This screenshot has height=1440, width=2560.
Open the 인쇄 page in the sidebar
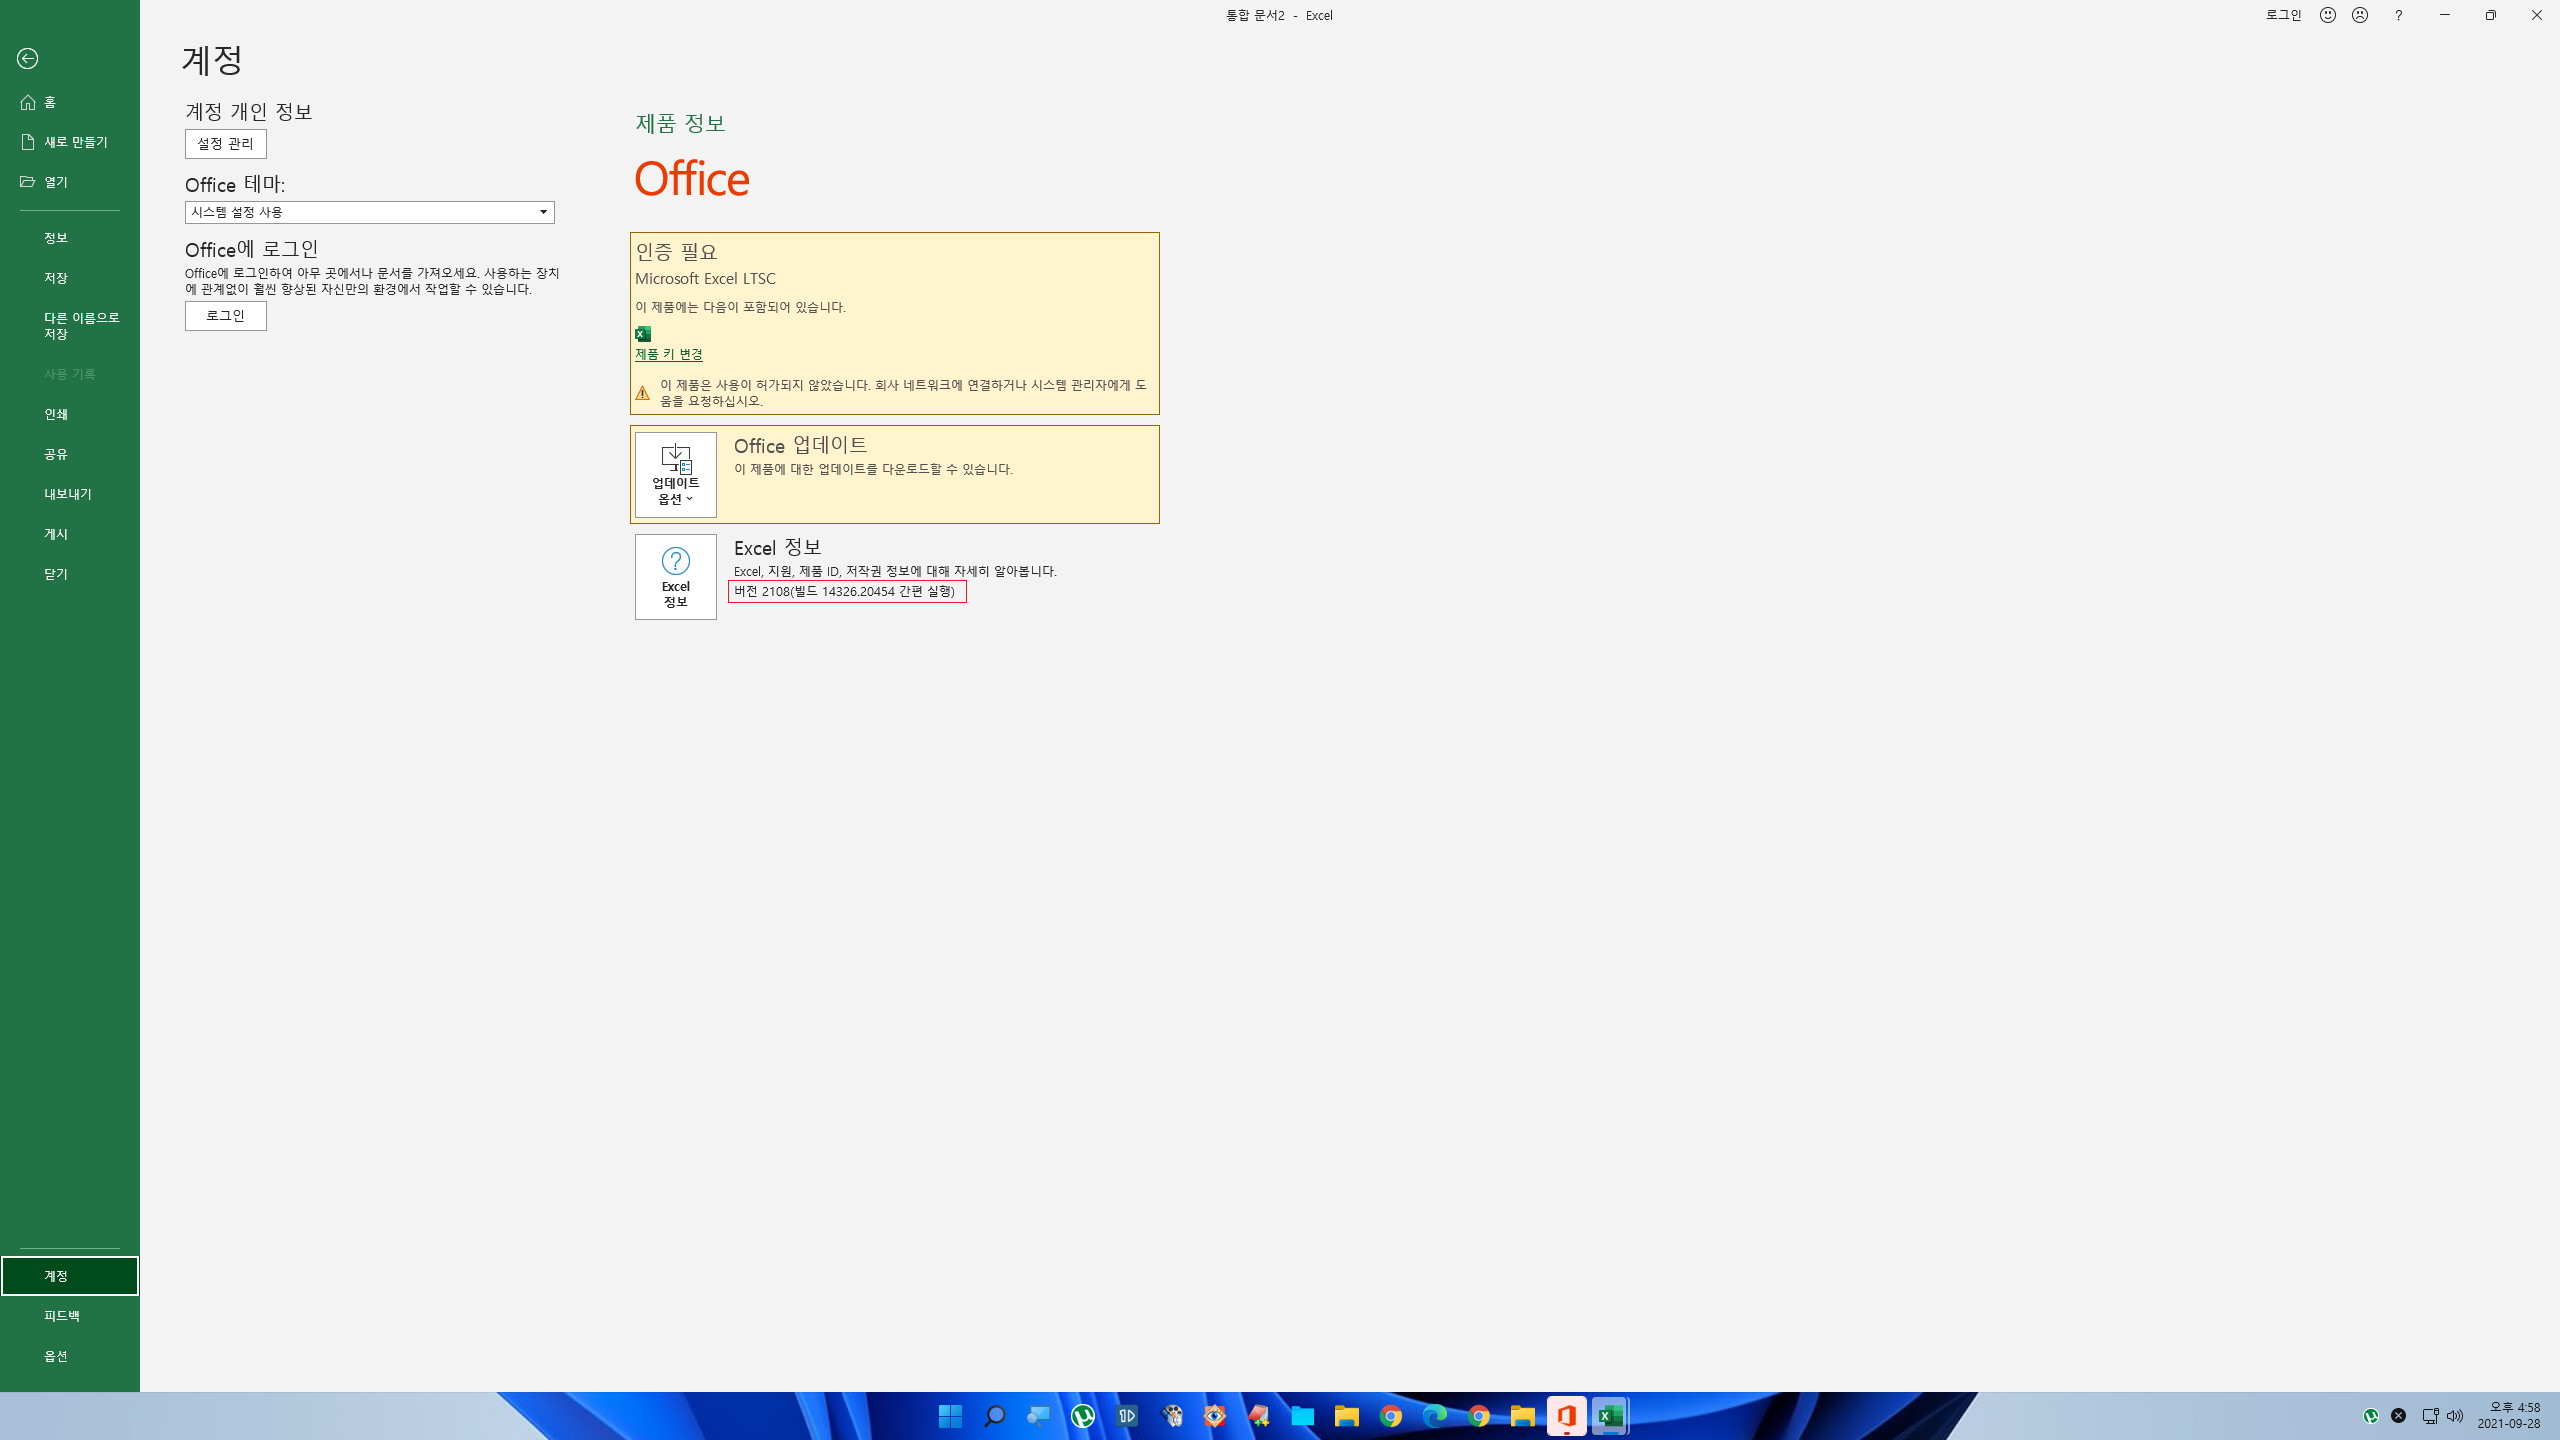click(56, 414)
